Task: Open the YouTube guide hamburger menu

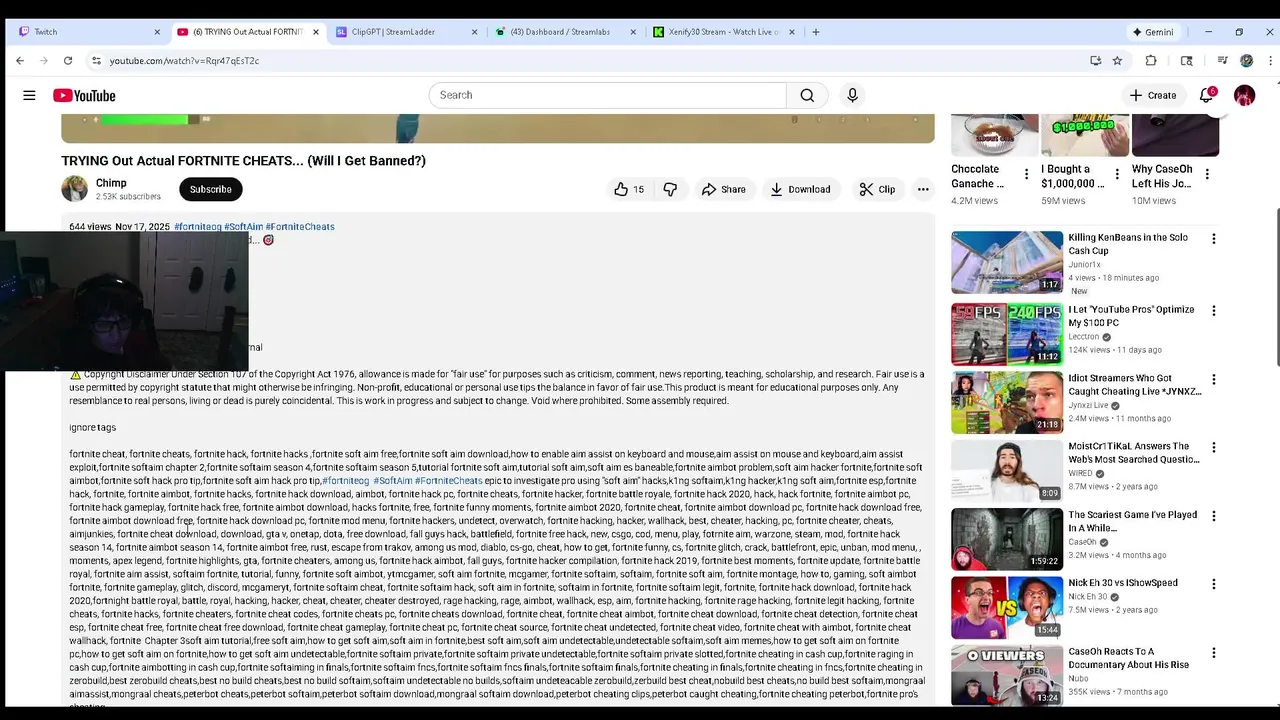Action: tap(29, 95)
